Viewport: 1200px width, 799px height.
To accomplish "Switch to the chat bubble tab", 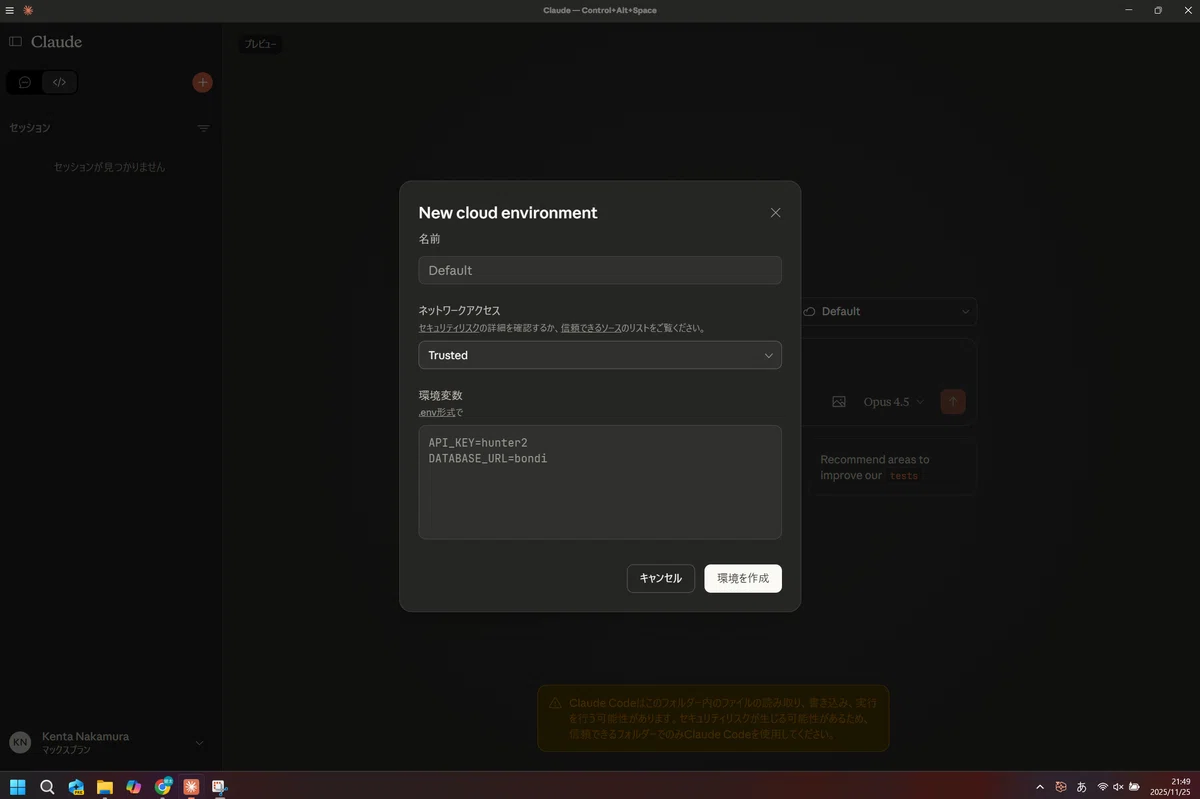I will click(25, 82).
